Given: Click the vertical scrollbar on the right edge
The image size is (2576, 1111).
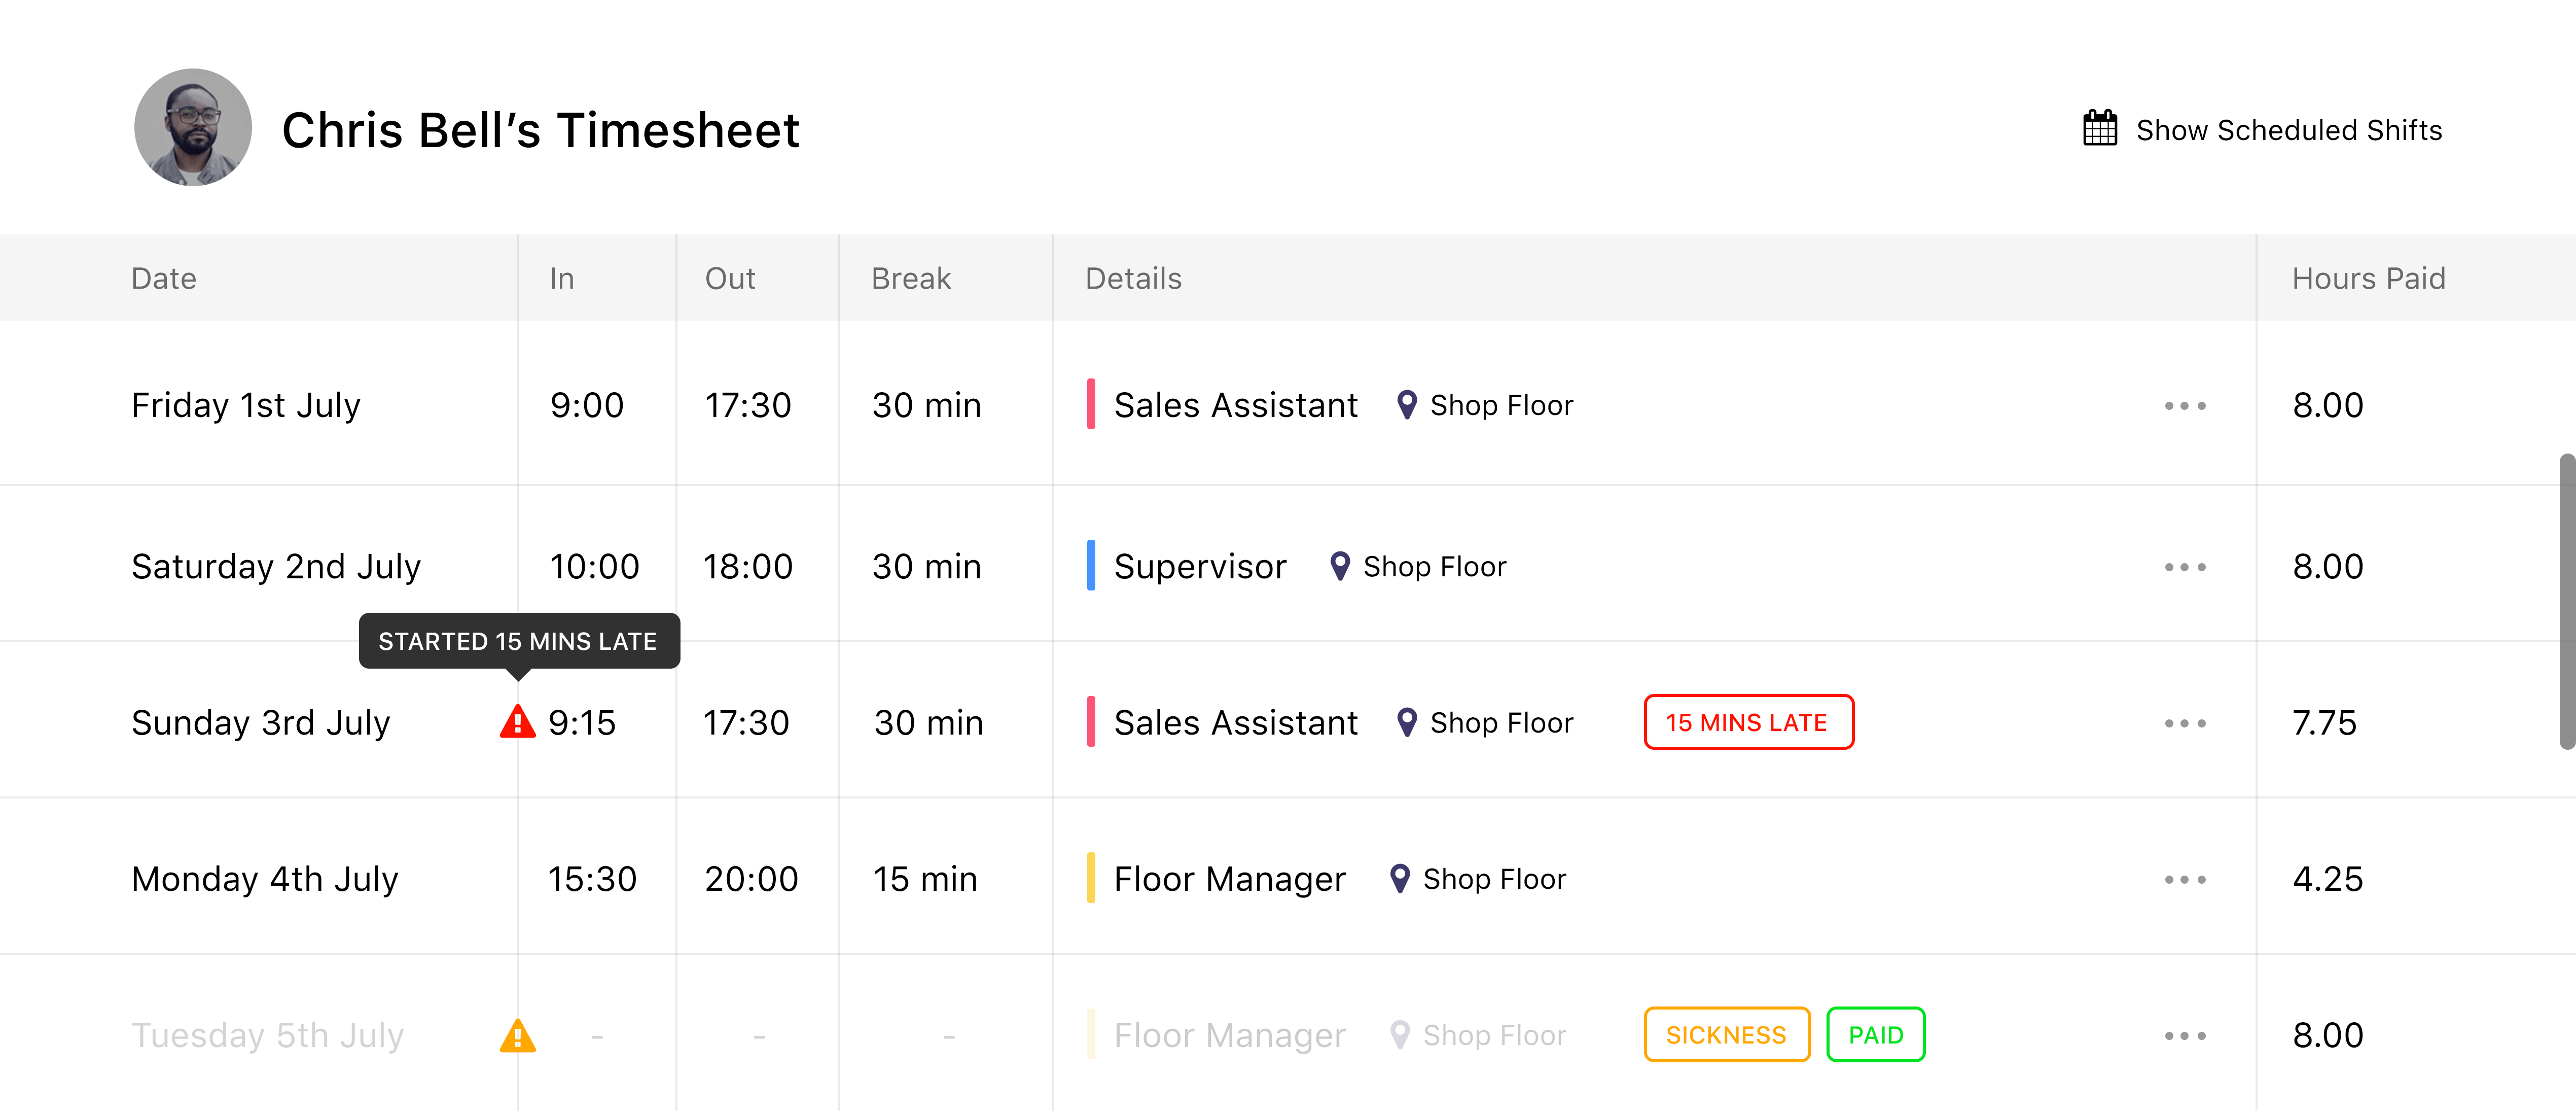Looking at the screenshot, I should coord(2566,600).
